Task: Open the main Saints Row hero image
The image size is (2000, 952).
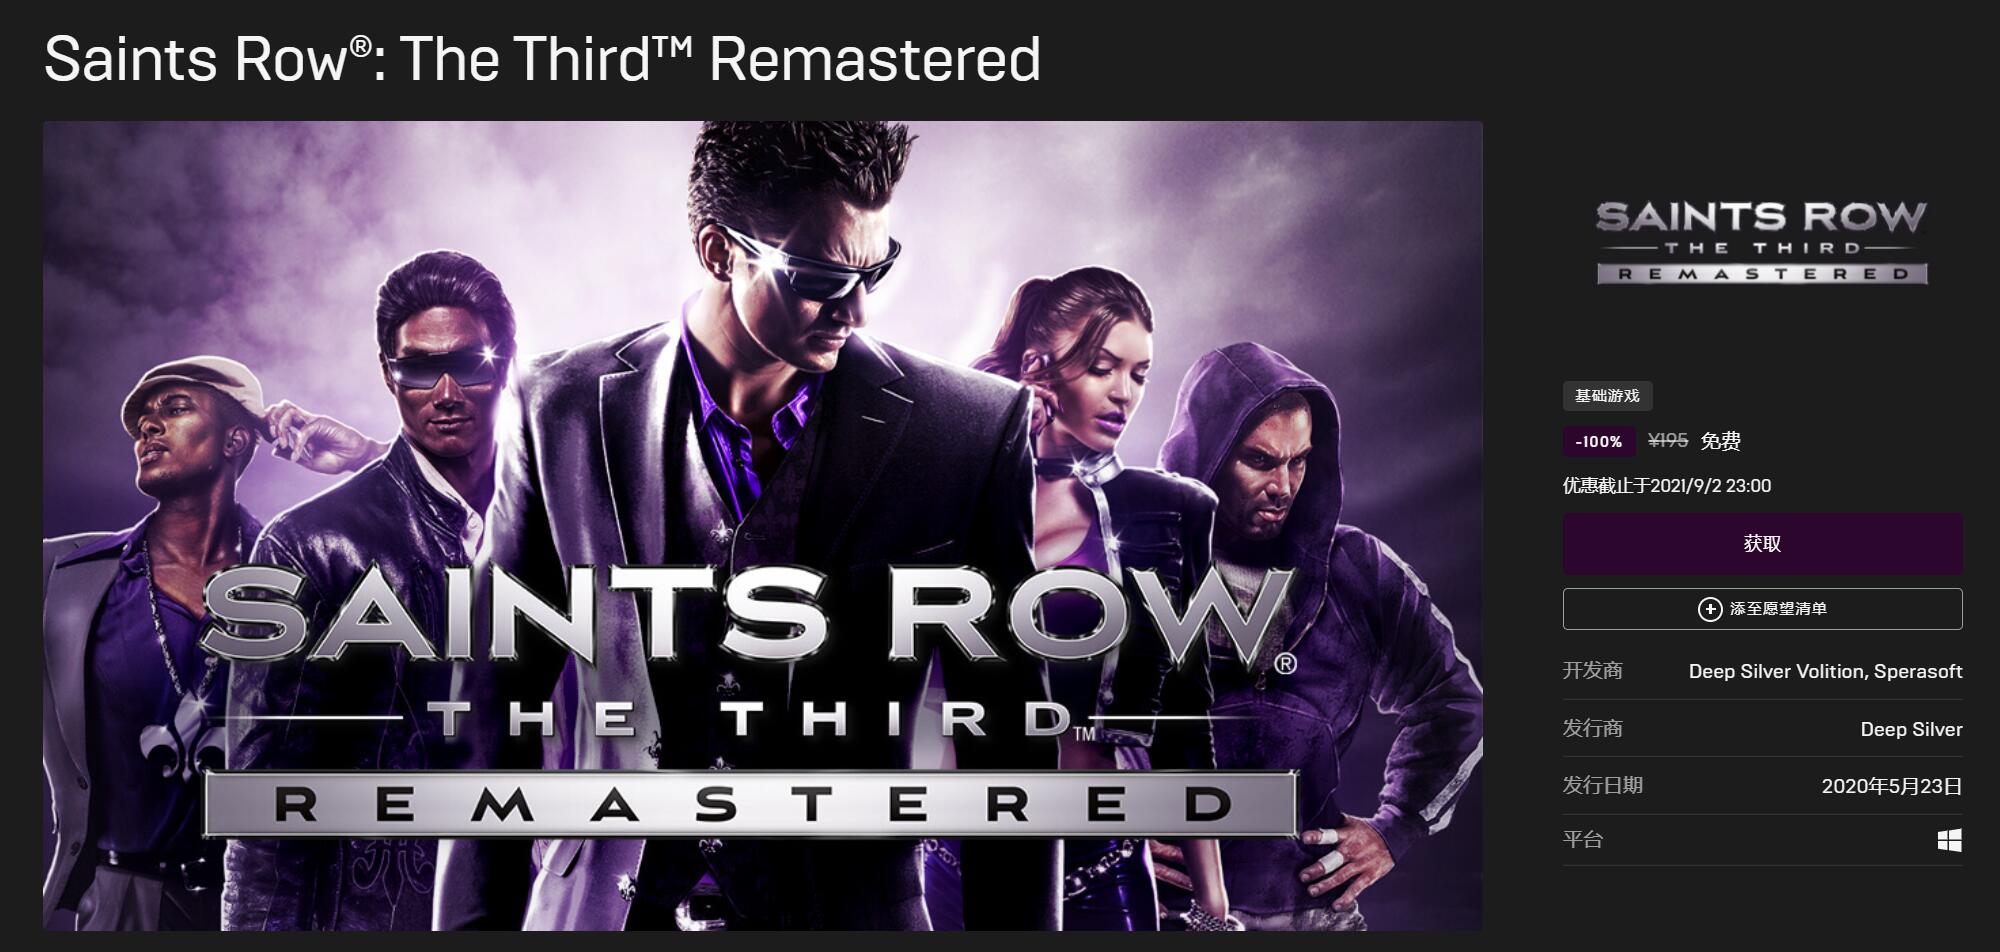Action: coord(762,526)
